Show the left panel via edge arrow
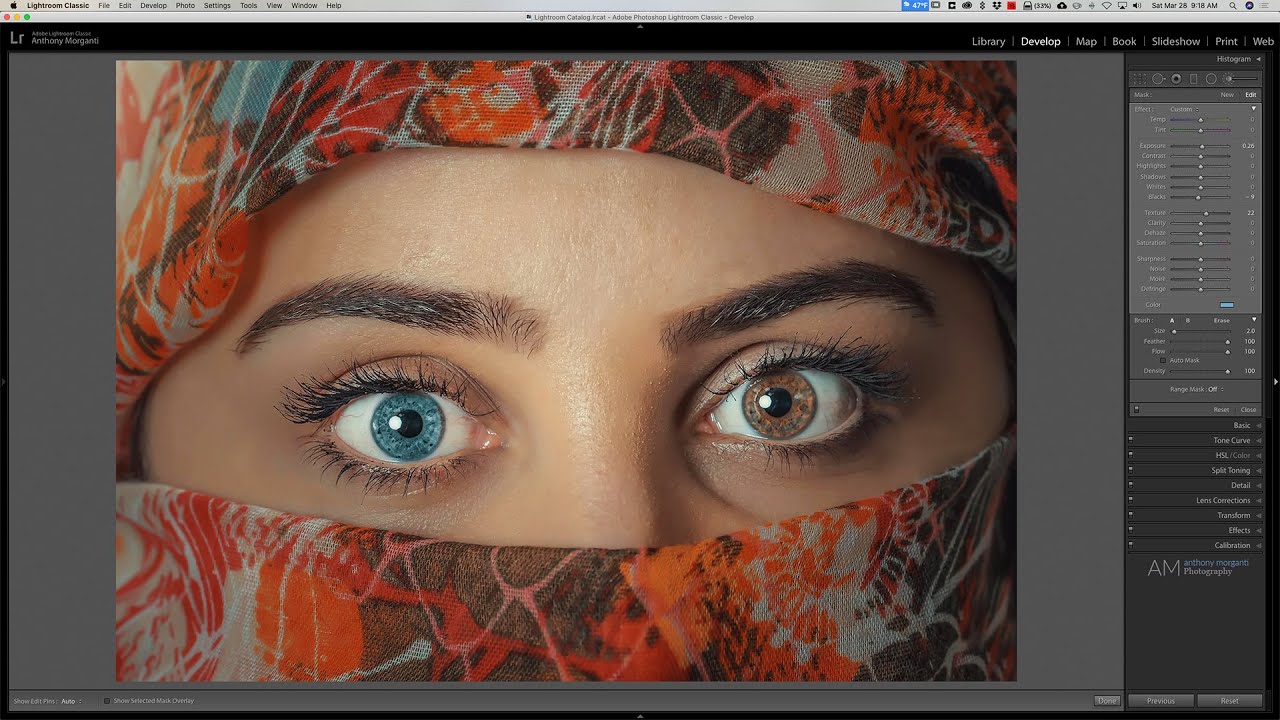The image size is (1280, 720). tap(4, 381)
